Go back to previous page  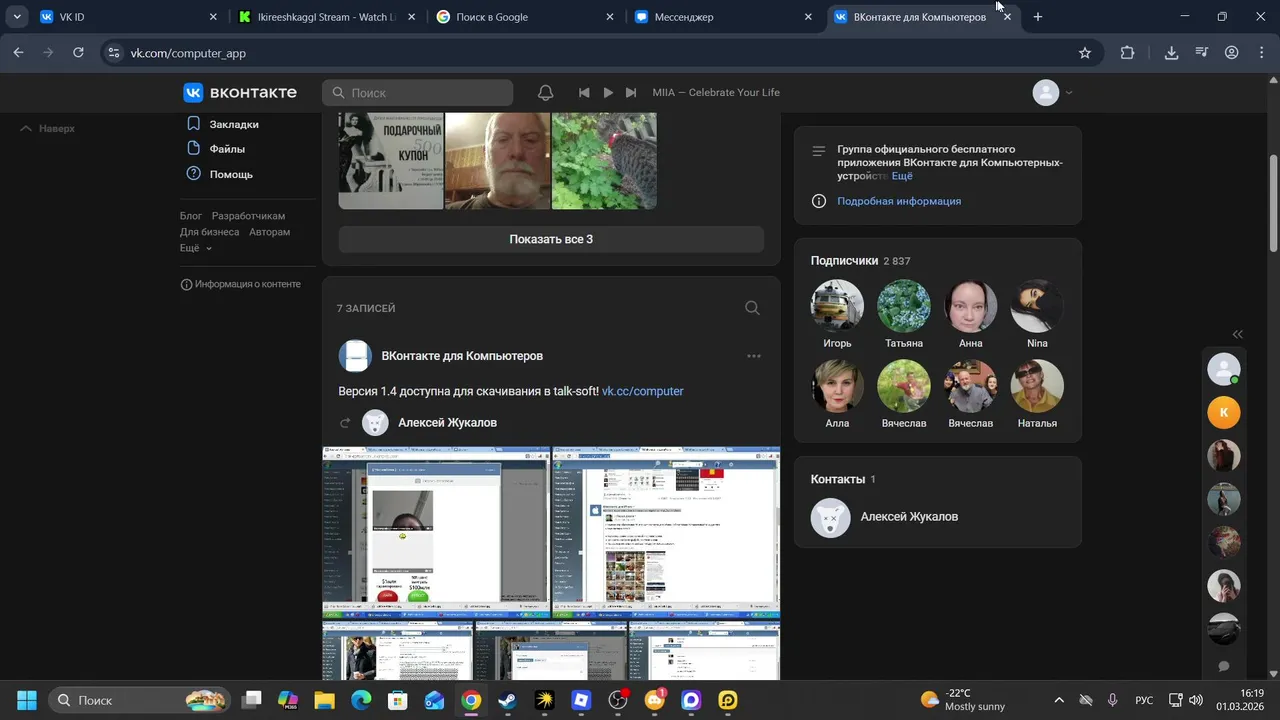tap(19, 53)
